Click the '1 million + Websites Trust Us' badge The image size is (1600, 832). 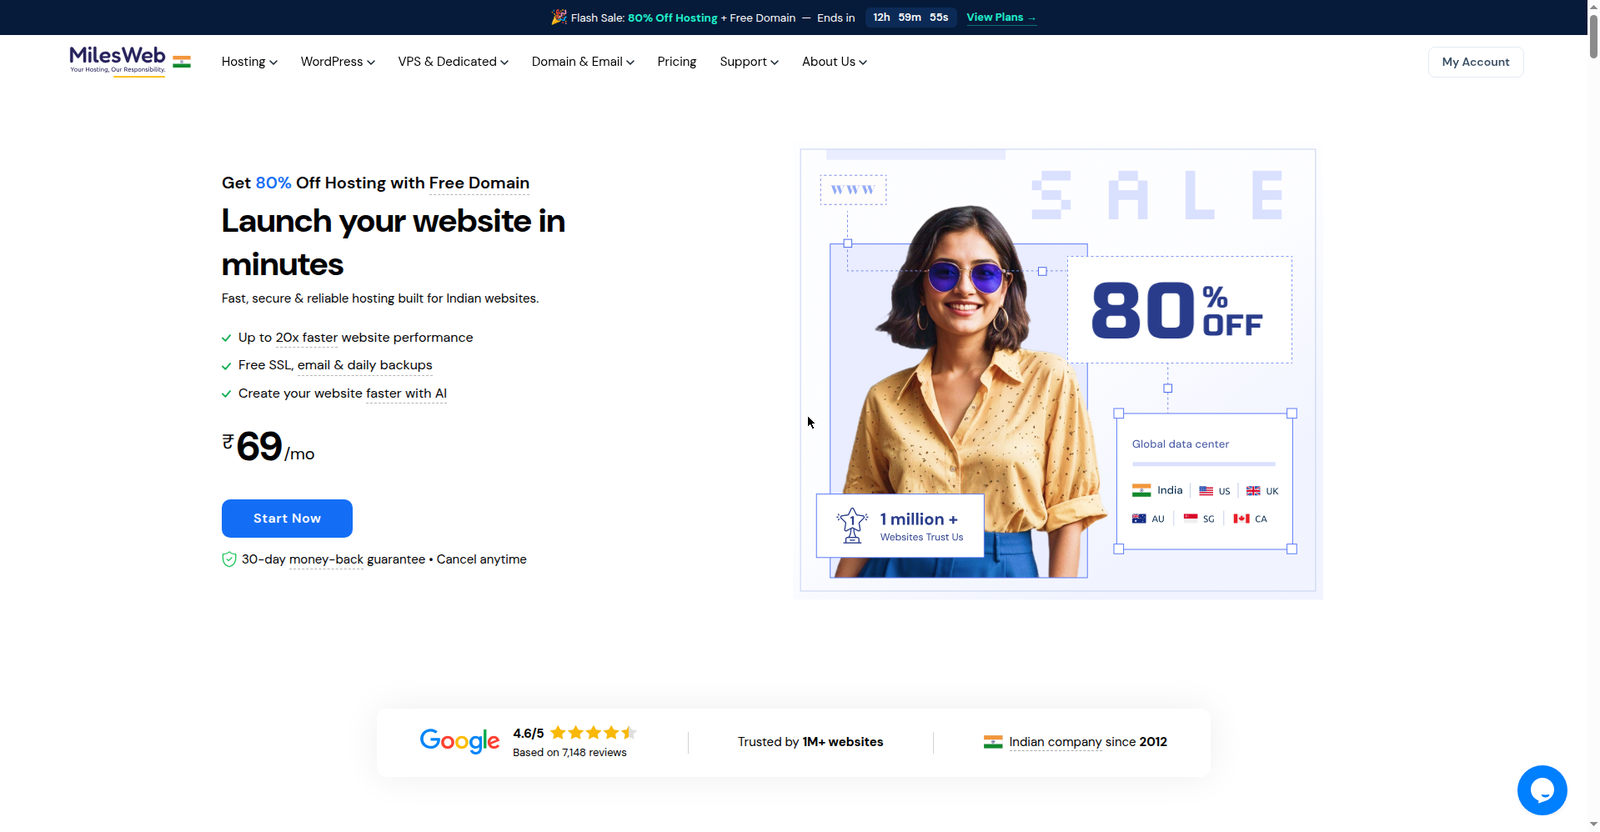(900, 525)
